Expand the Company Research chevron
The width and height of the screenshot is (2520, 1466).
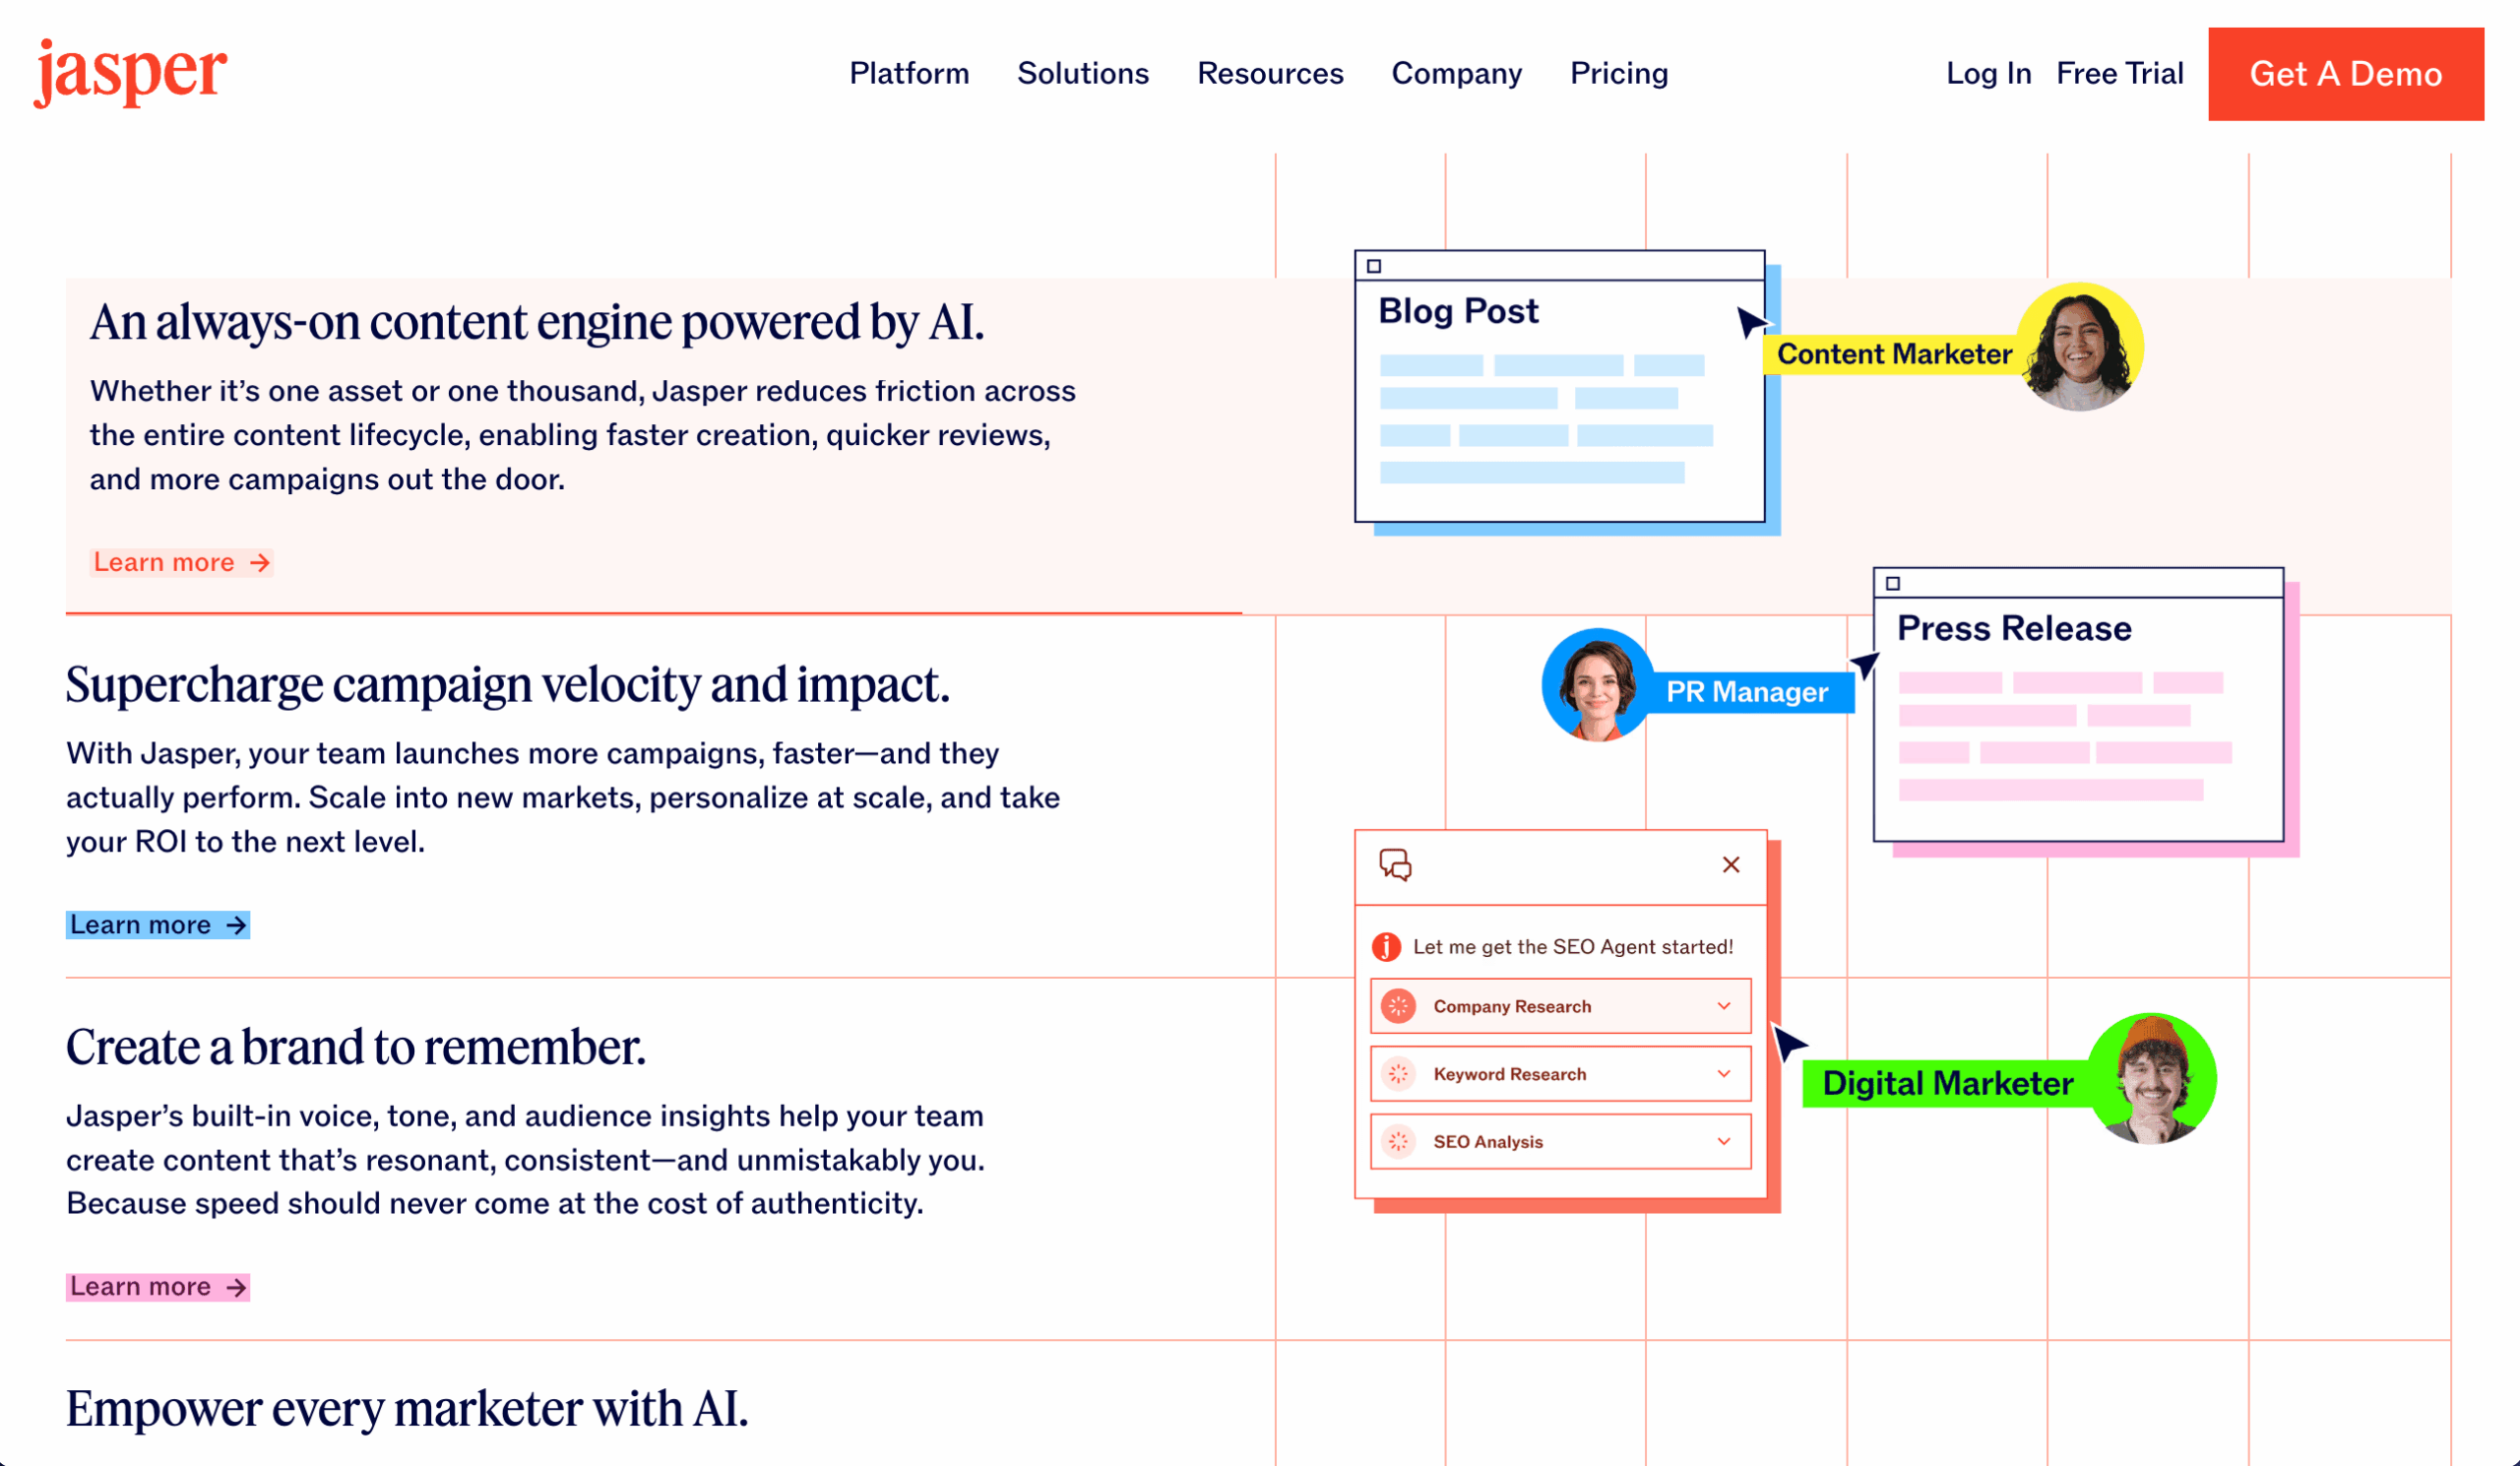point(1724,1006)
